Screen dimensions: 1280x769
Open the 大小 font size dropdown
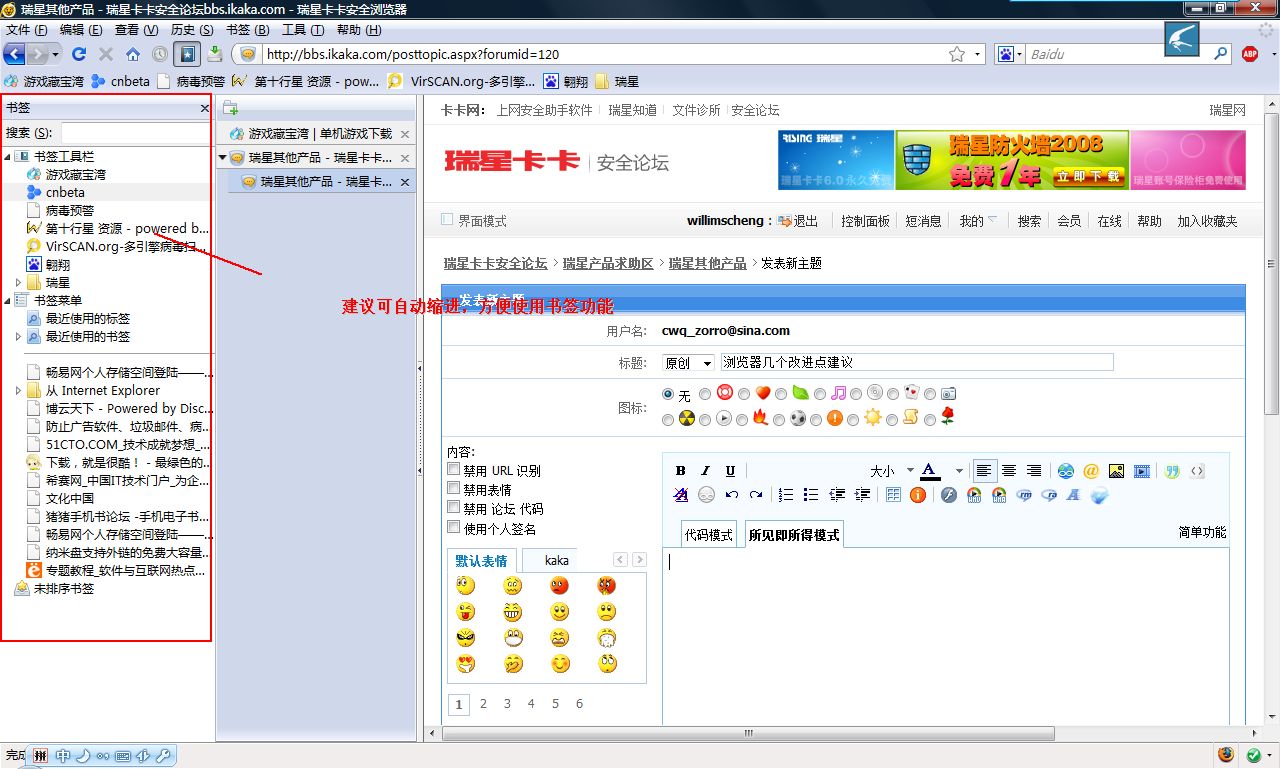tap(892, 471)
